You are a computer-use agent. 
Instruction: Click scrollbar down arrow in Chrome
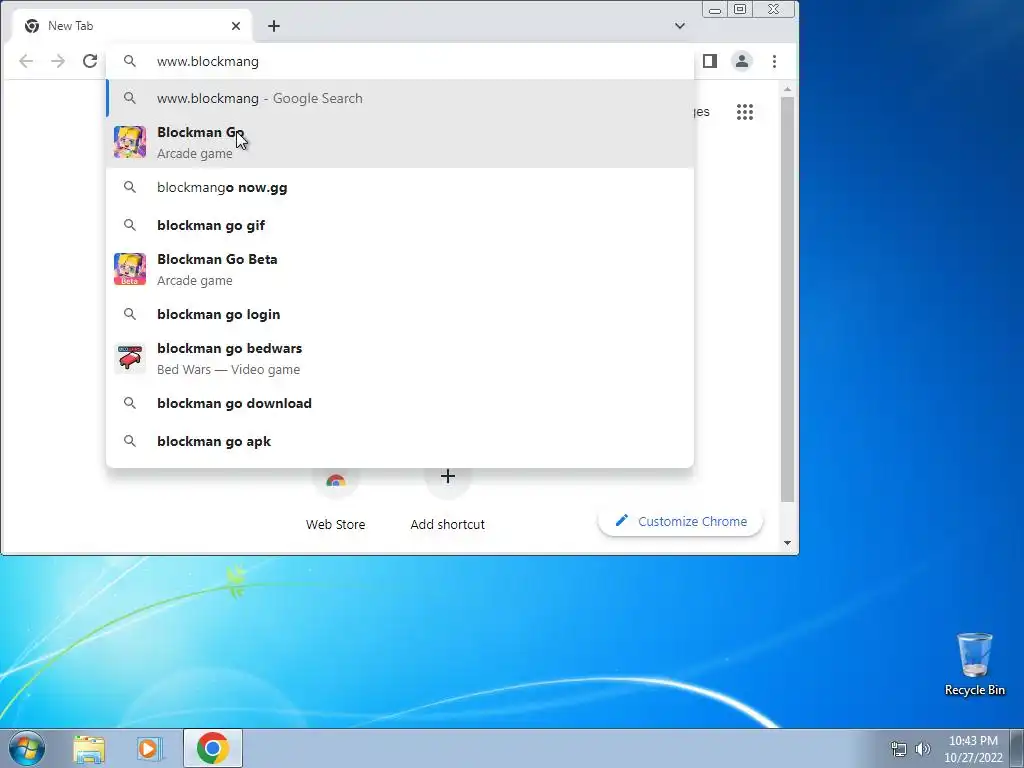[788, 543]
